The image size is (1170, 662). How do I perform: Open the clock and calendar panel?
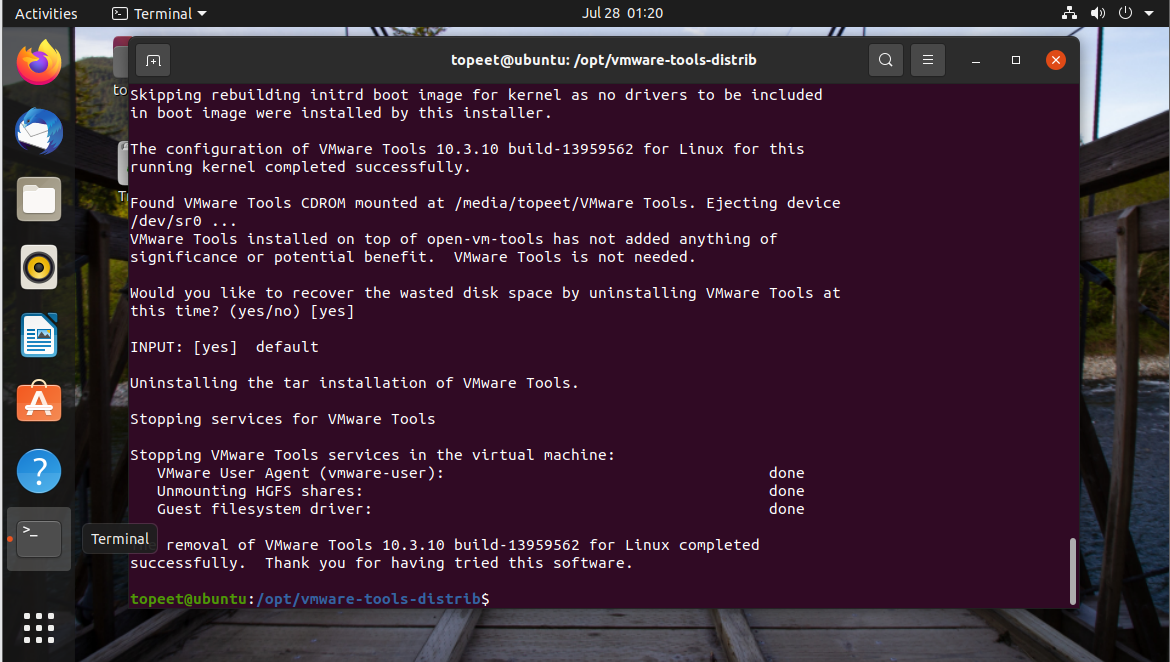622,13
